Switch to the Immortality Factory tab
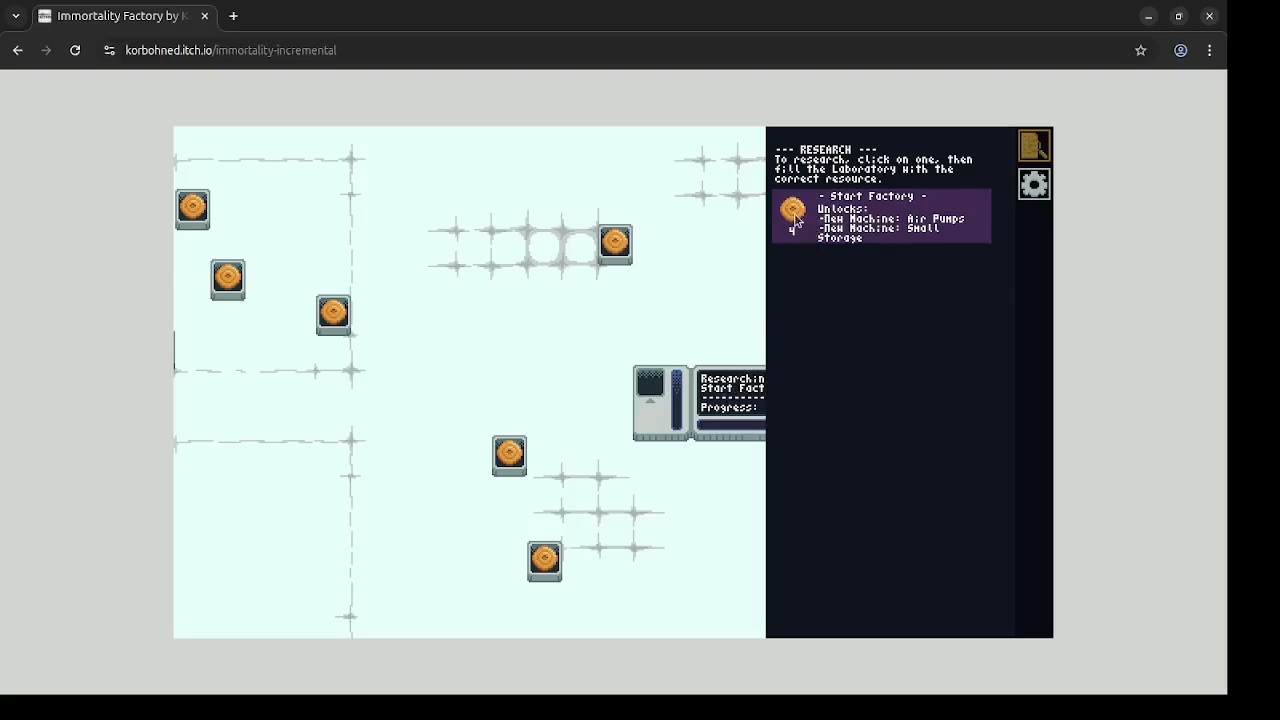 pyautogui.click(x=120, y=16)
